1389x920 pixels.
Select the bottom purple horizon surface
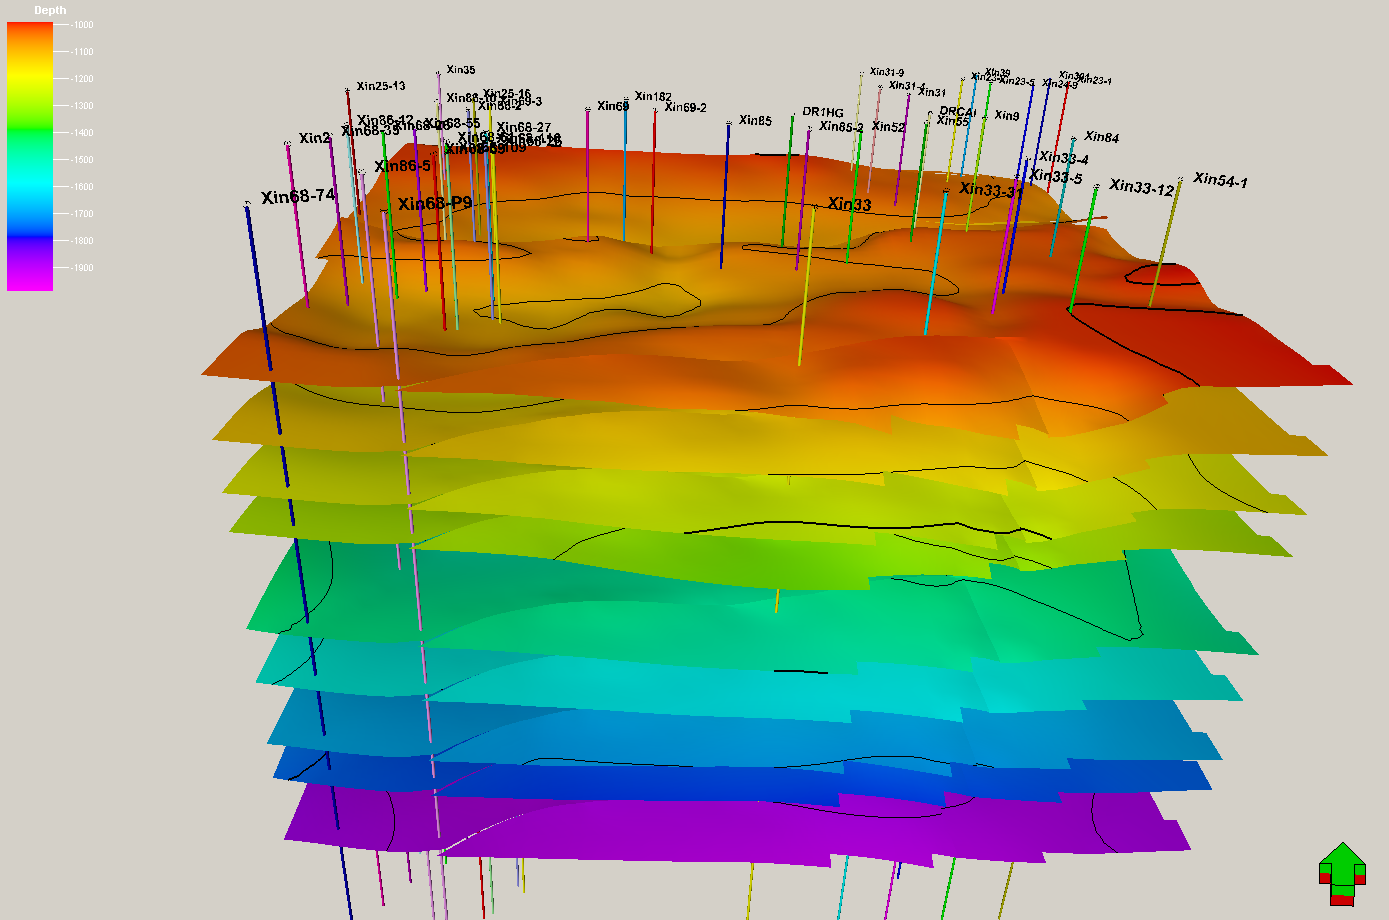pos(700,830)
